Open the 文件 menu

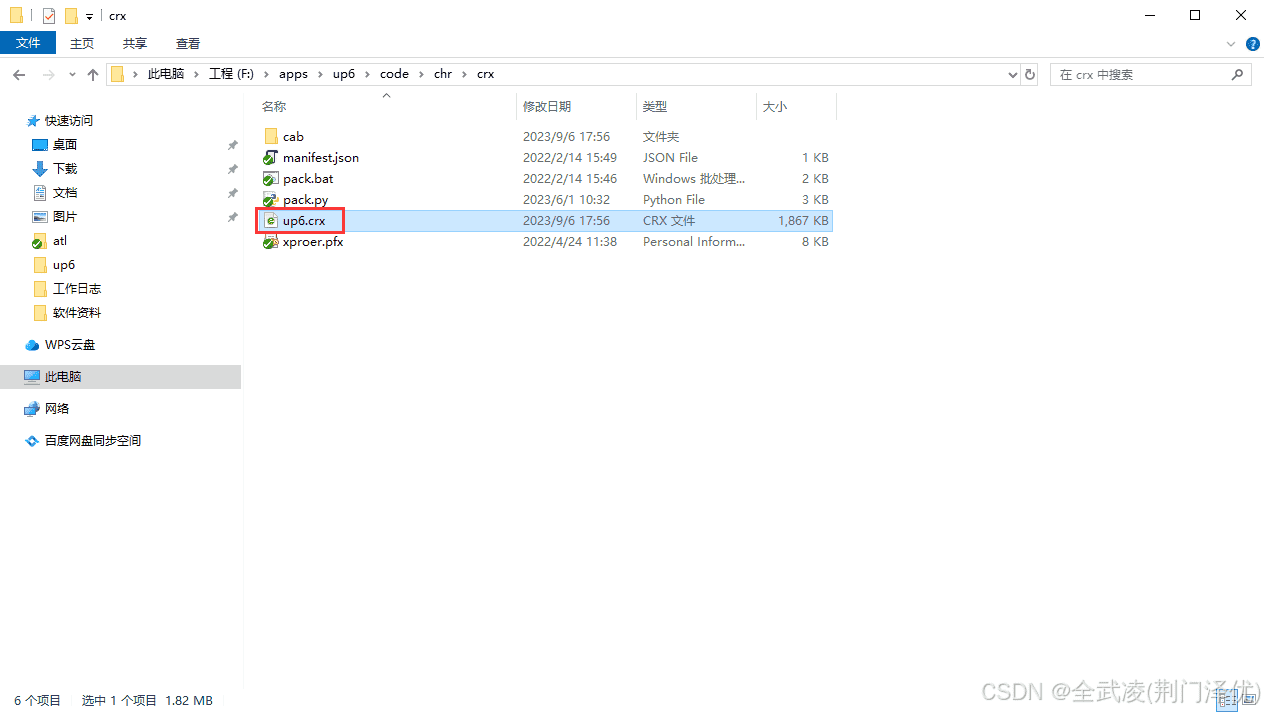click(x=28, y=43)
